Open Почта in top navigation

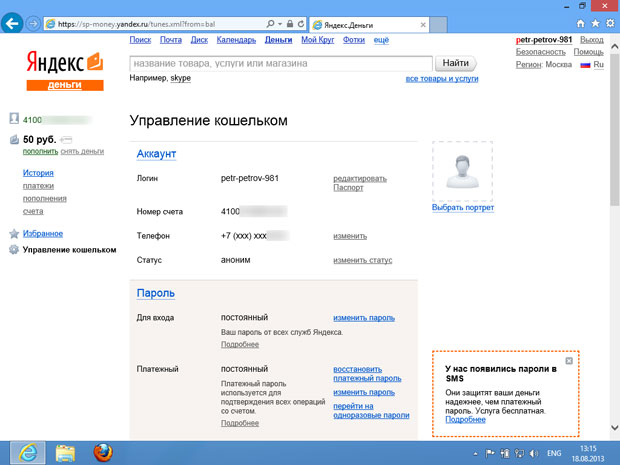(x=171, y=40)
